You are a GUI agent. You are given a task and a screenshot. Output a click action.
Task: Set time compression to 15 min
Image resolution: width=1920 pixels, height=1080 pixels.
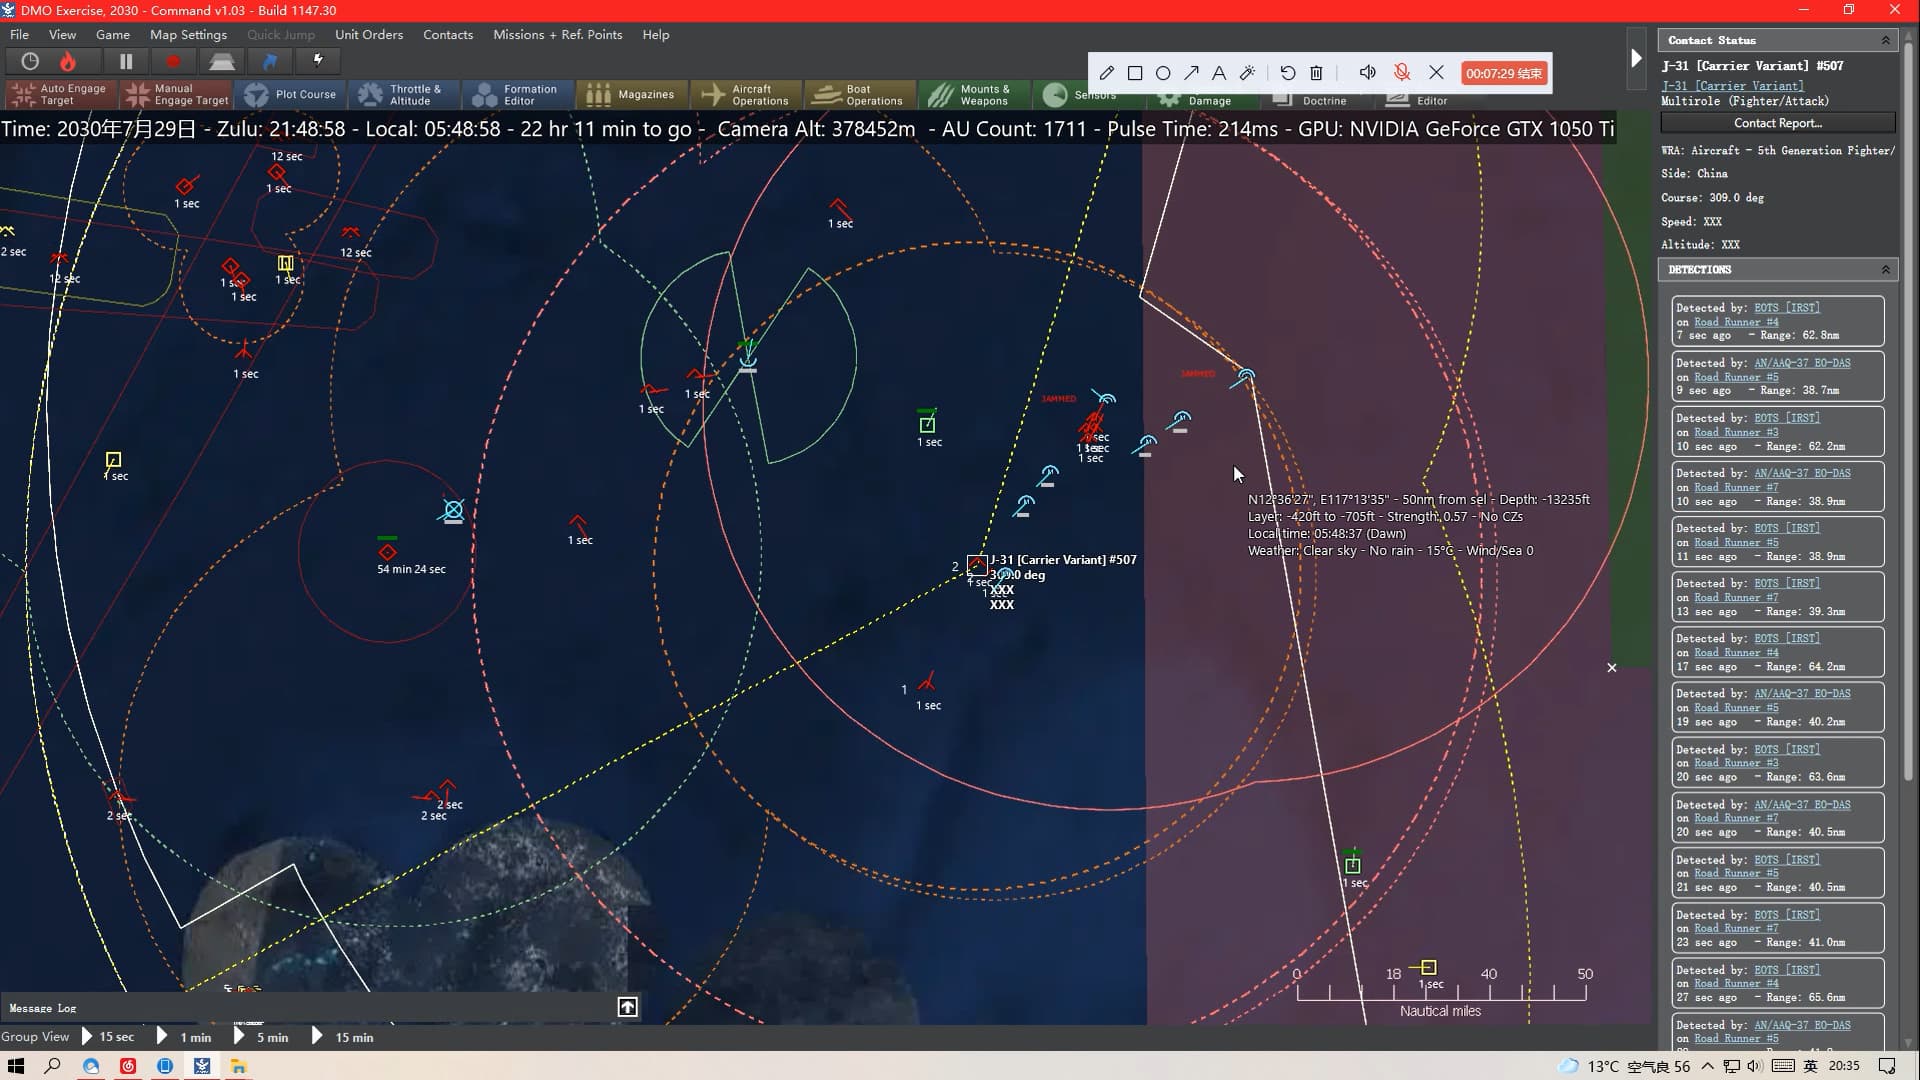click(x=343, y=1037)
